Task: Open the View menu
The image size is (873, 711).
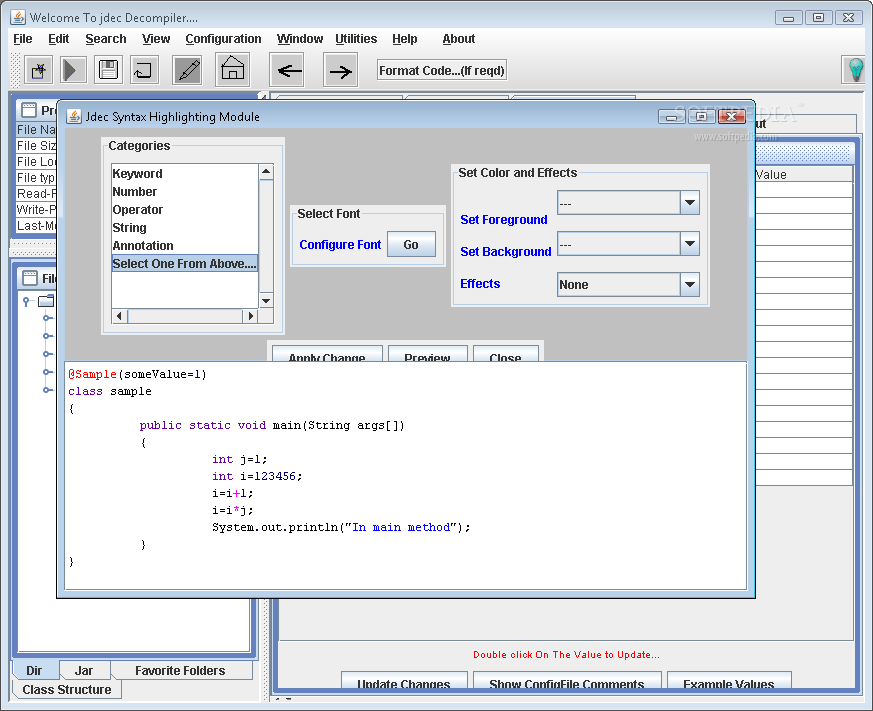Action: [156, 39]
